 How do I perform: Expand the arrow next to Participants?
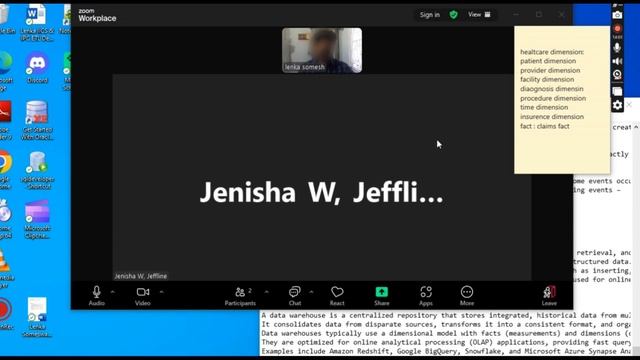point(267,292)
